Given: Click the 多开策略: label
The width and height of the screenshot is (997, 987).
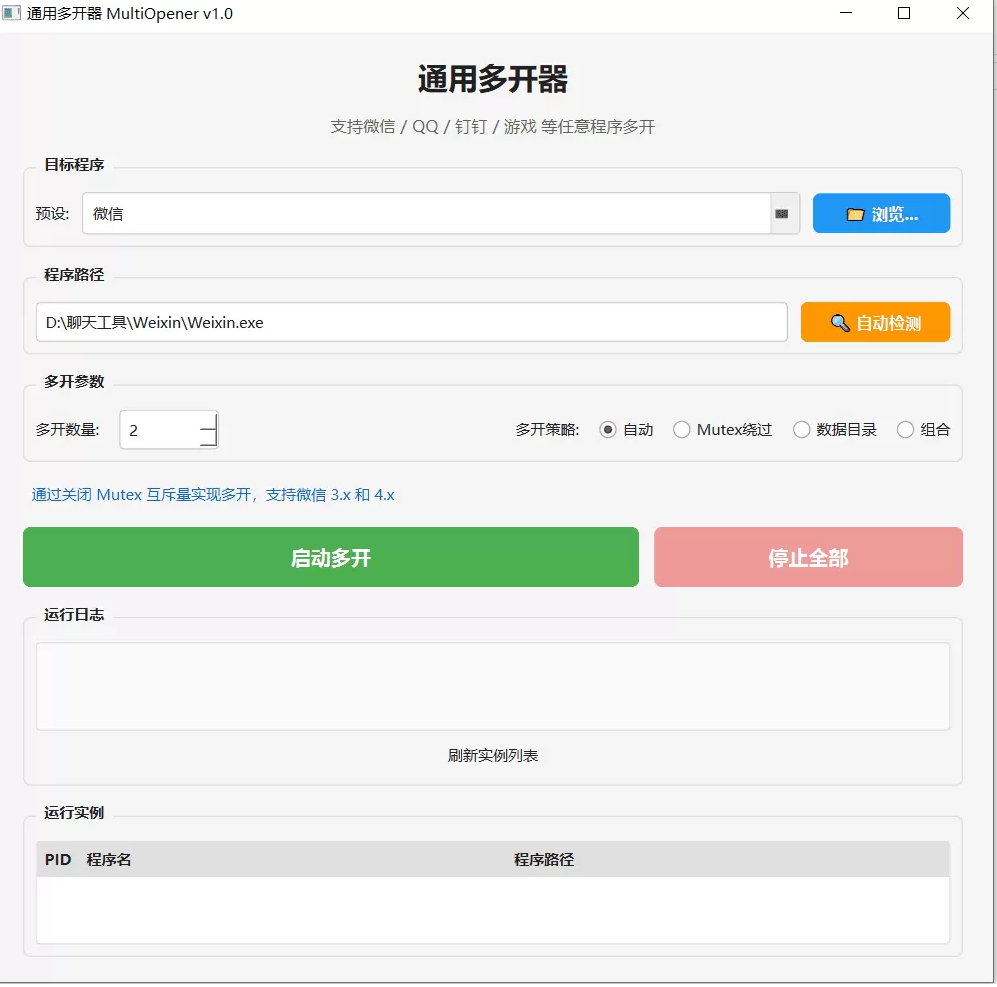Looking at the screenshot, I should [x=547, y=430].
